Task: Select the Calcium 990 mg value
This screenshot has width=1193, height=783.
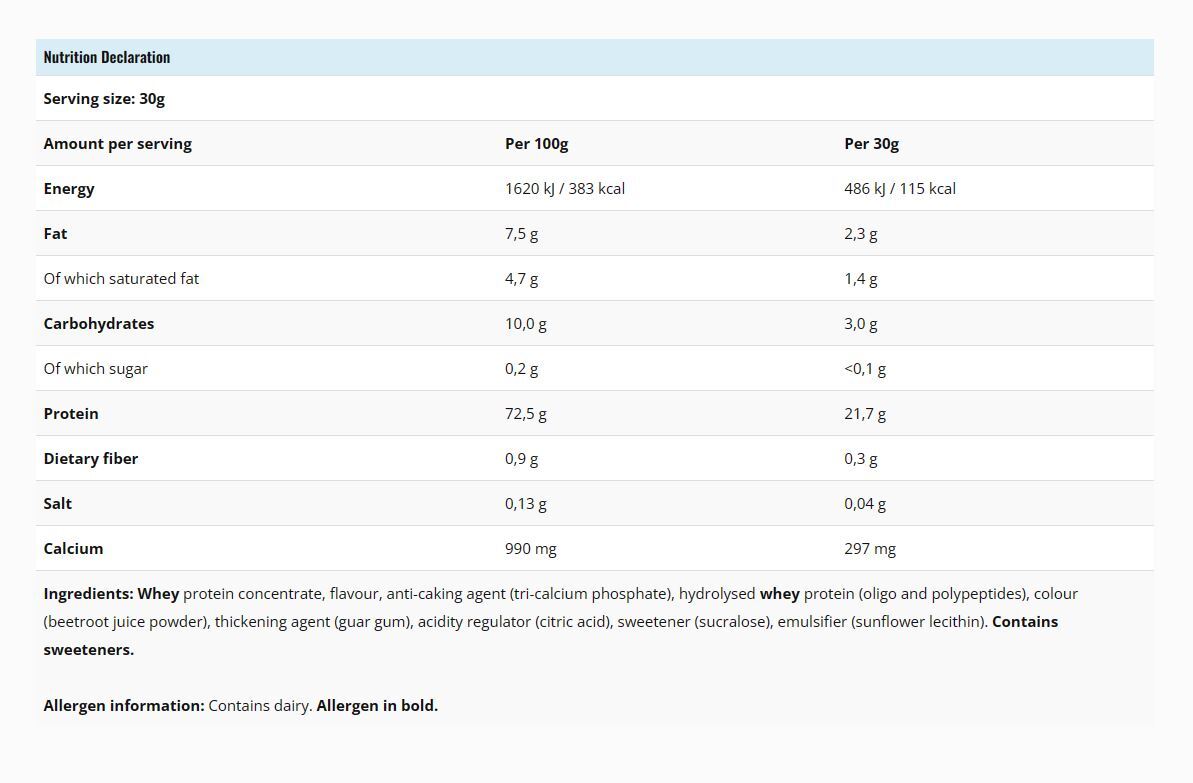Action: (x=530, y=549)
